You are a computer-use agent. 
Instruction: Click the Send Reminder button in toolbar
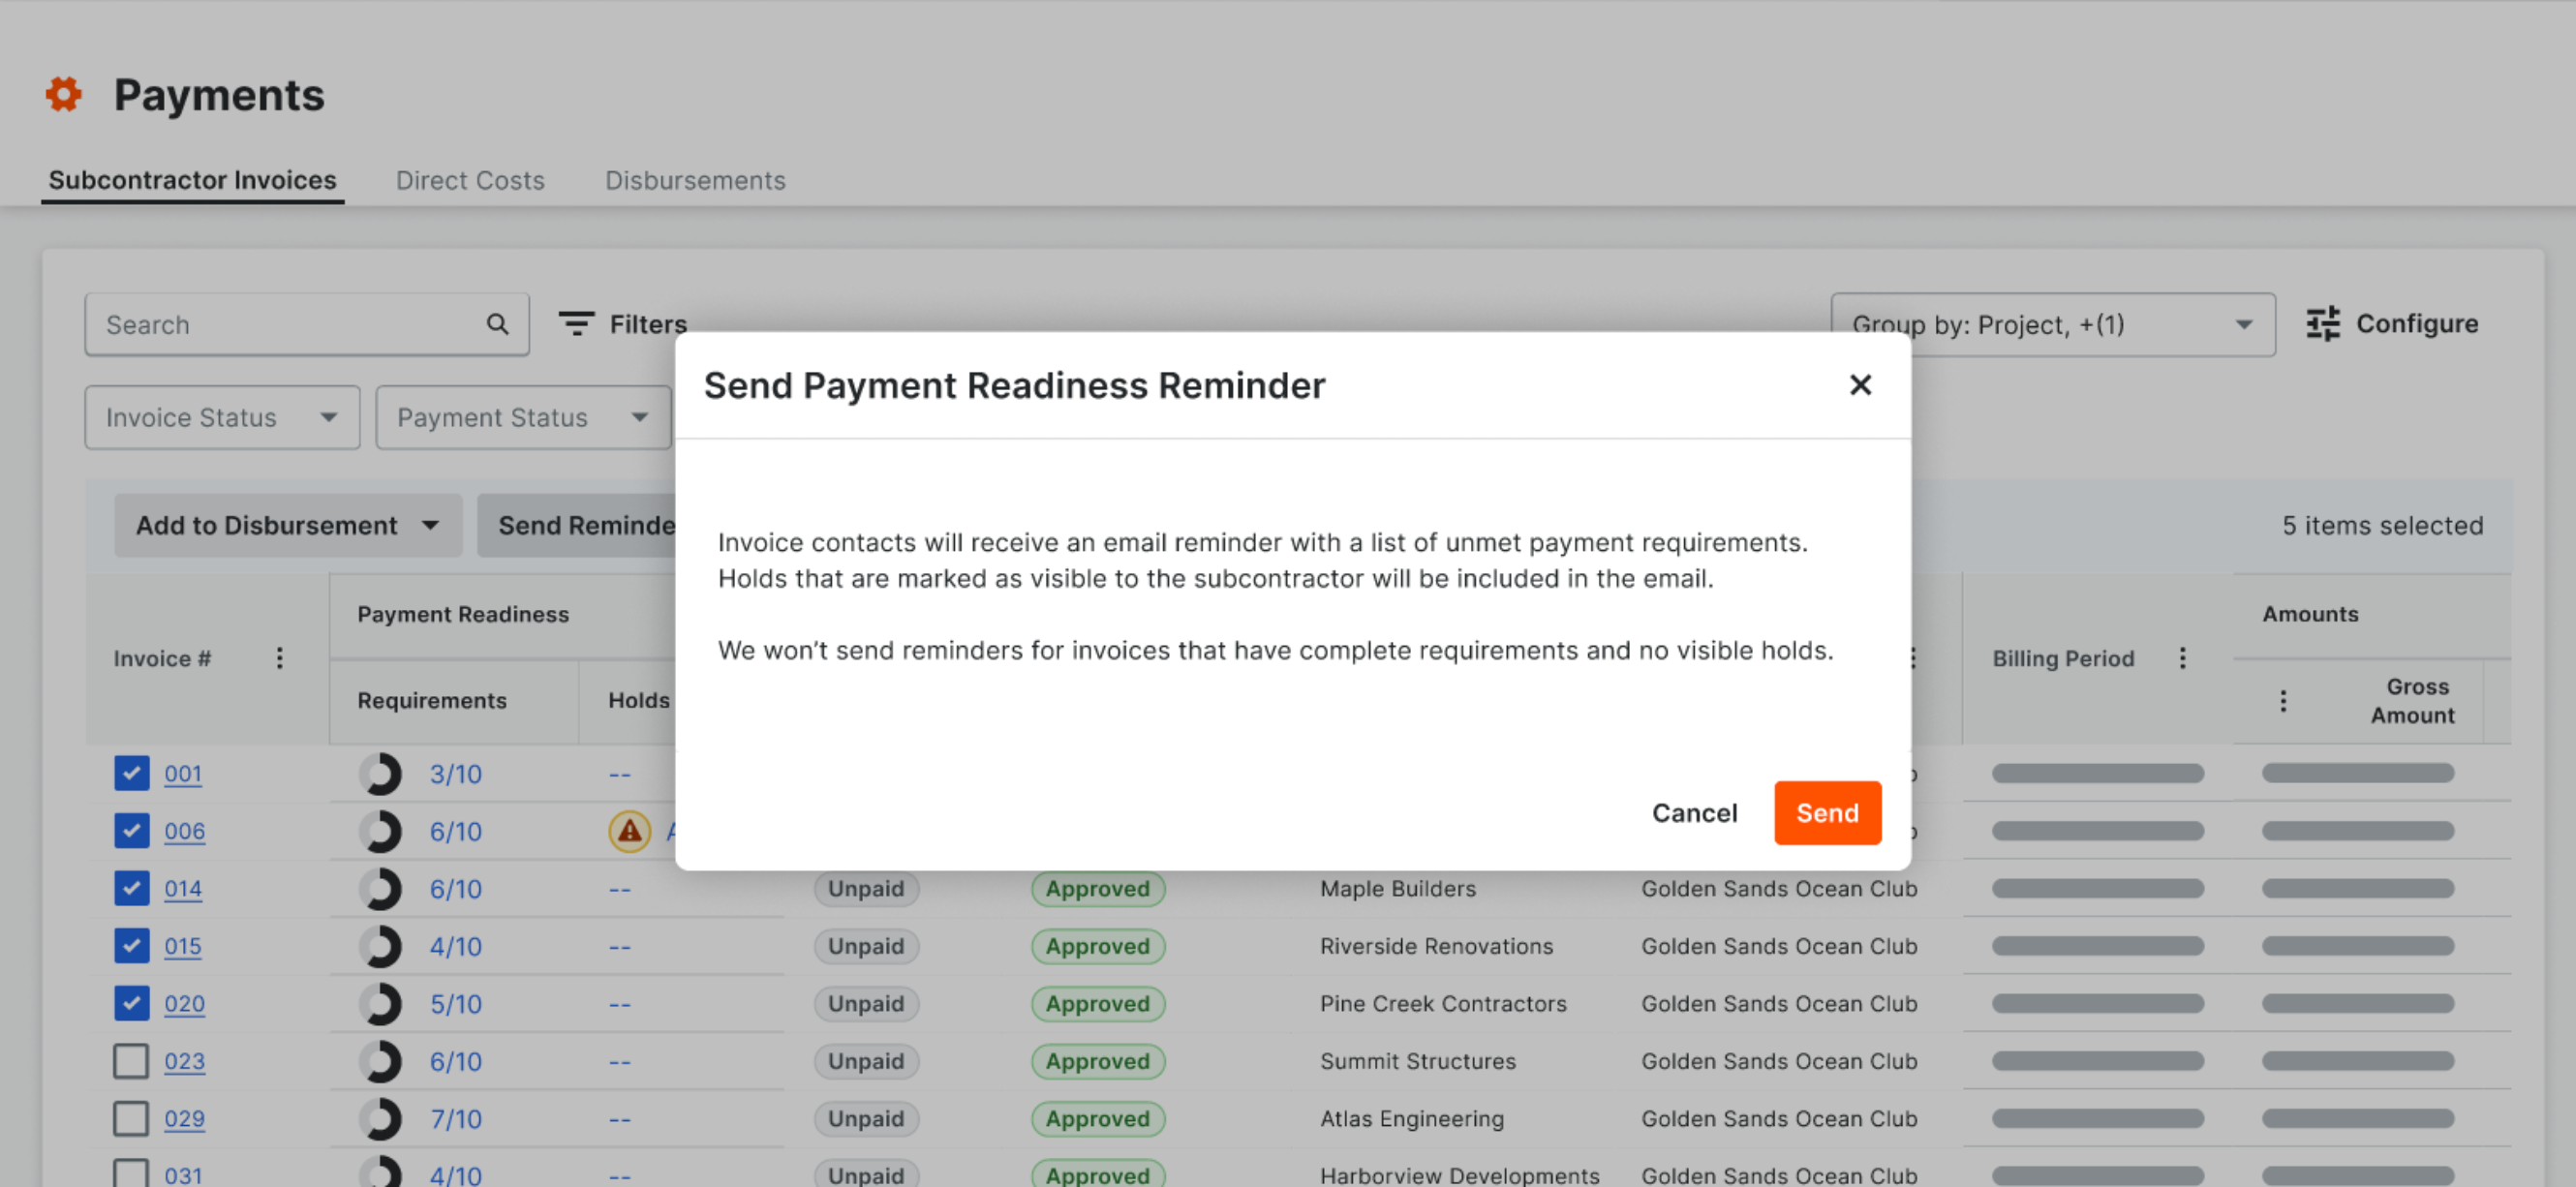click(x=577, y=525)
